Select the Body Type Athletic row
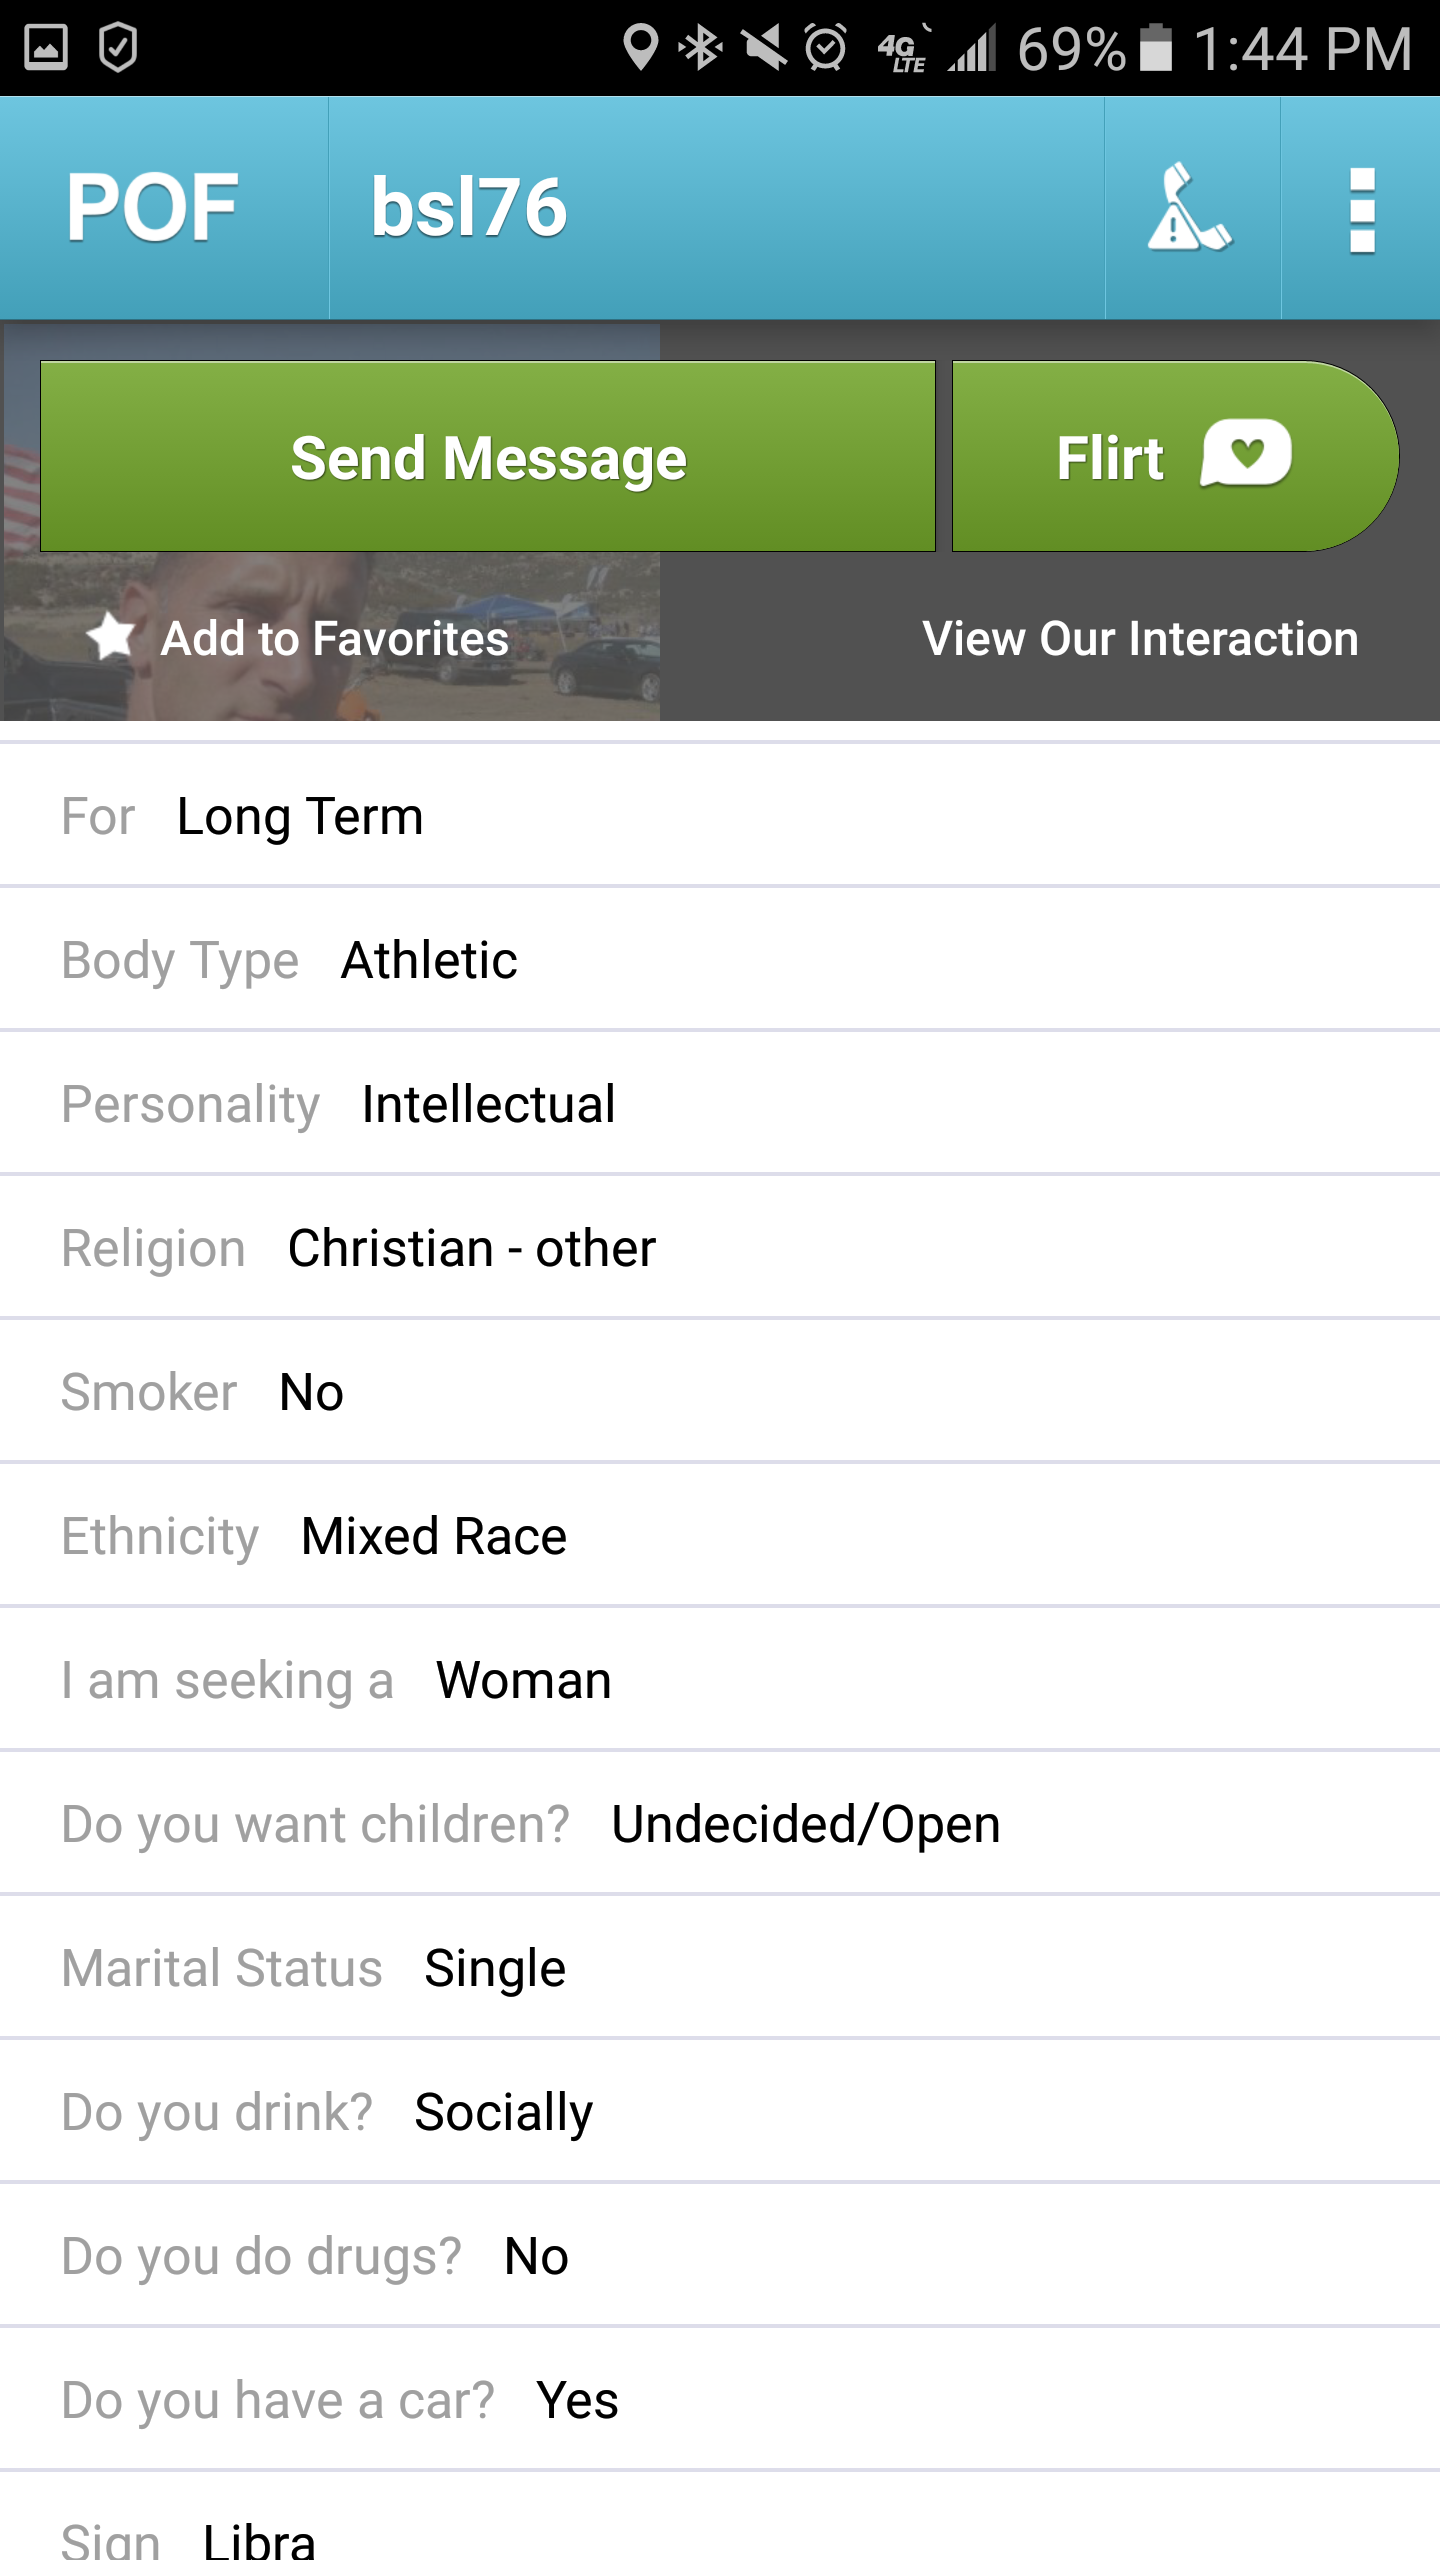Screen dimensions: 1440x2560 click(720, 960)
